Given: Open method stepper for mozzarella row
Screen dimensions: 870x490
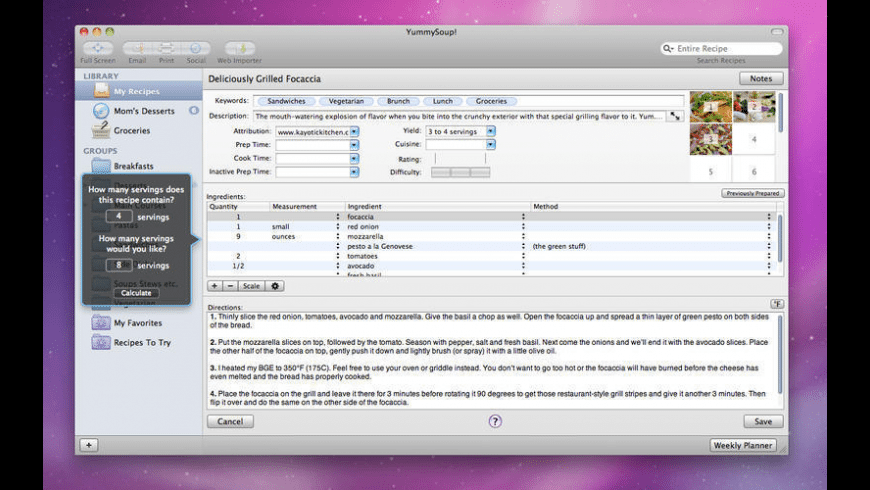Looking at the screenshot, I should coord(769,236).
